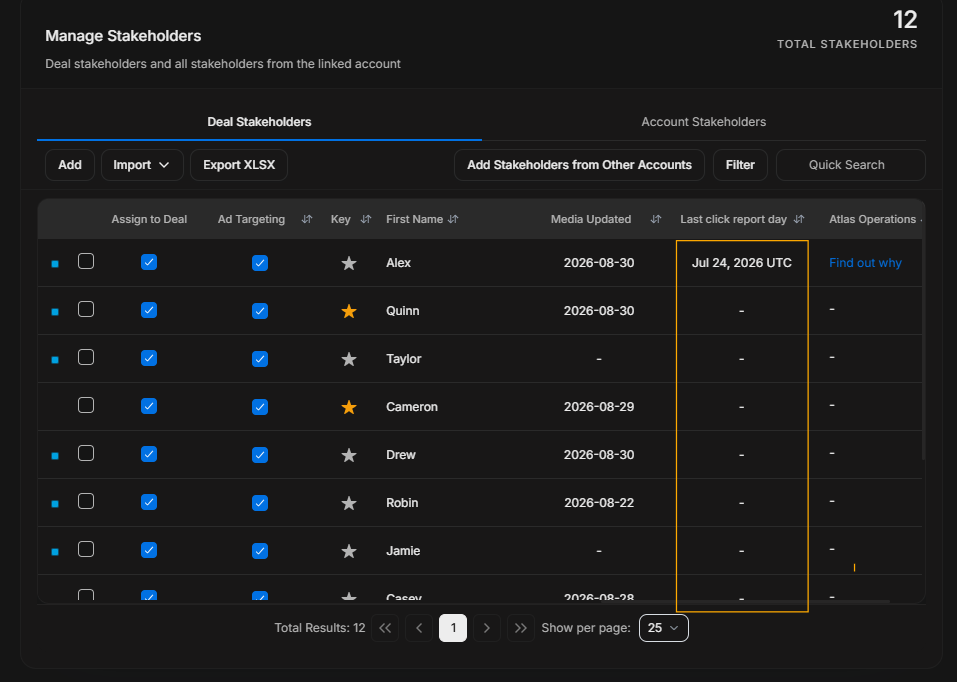This screenshot has width=957, height=682.
Task: Sort by First Name column icon
Action: click(453, 219)
